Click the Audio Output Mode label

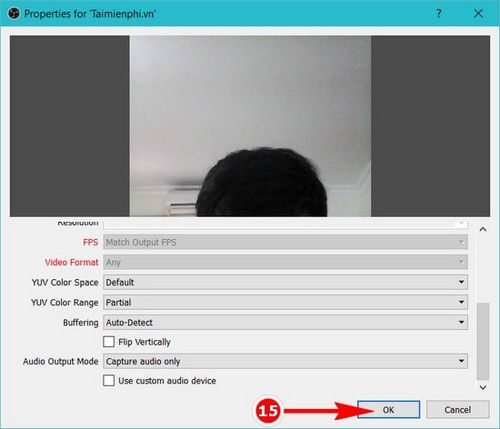(61, 361)
